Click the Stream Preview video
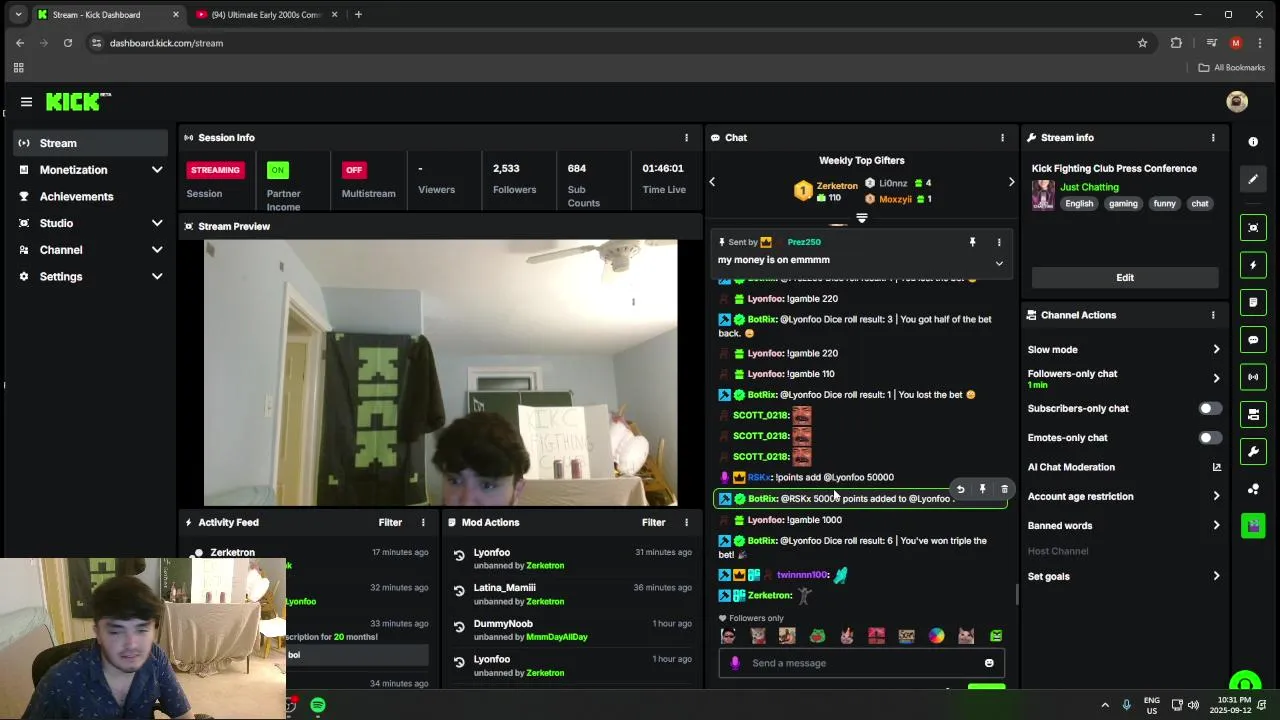The image size is (1280, 720). click(440, 372)
